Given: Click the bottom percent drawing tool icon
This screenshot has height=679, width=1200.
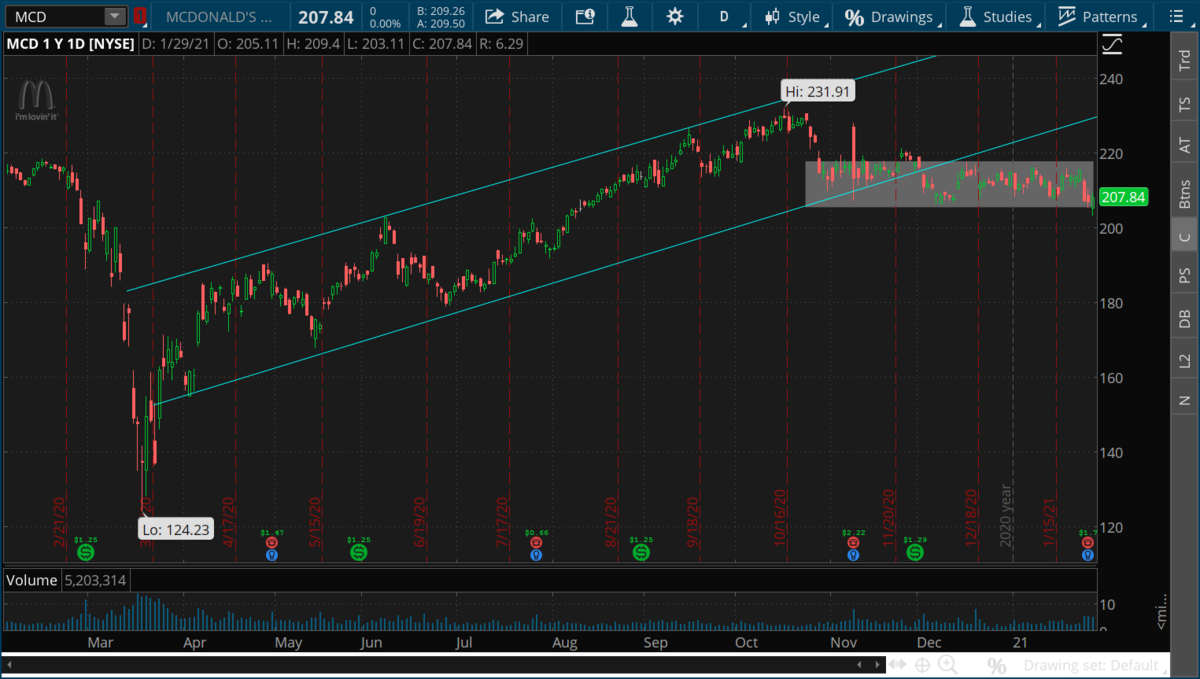Looking at the screenshot, I should coord(996,665).
